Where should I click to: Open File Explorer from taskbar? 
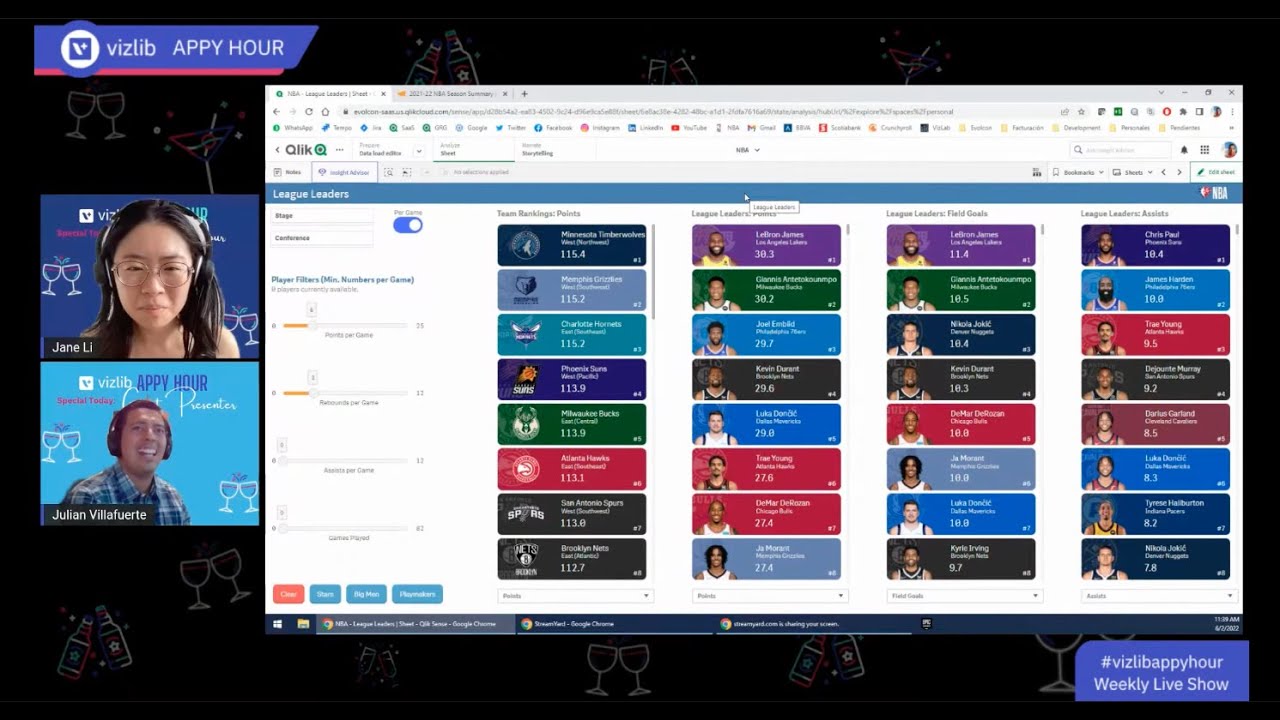pos(303,623)
